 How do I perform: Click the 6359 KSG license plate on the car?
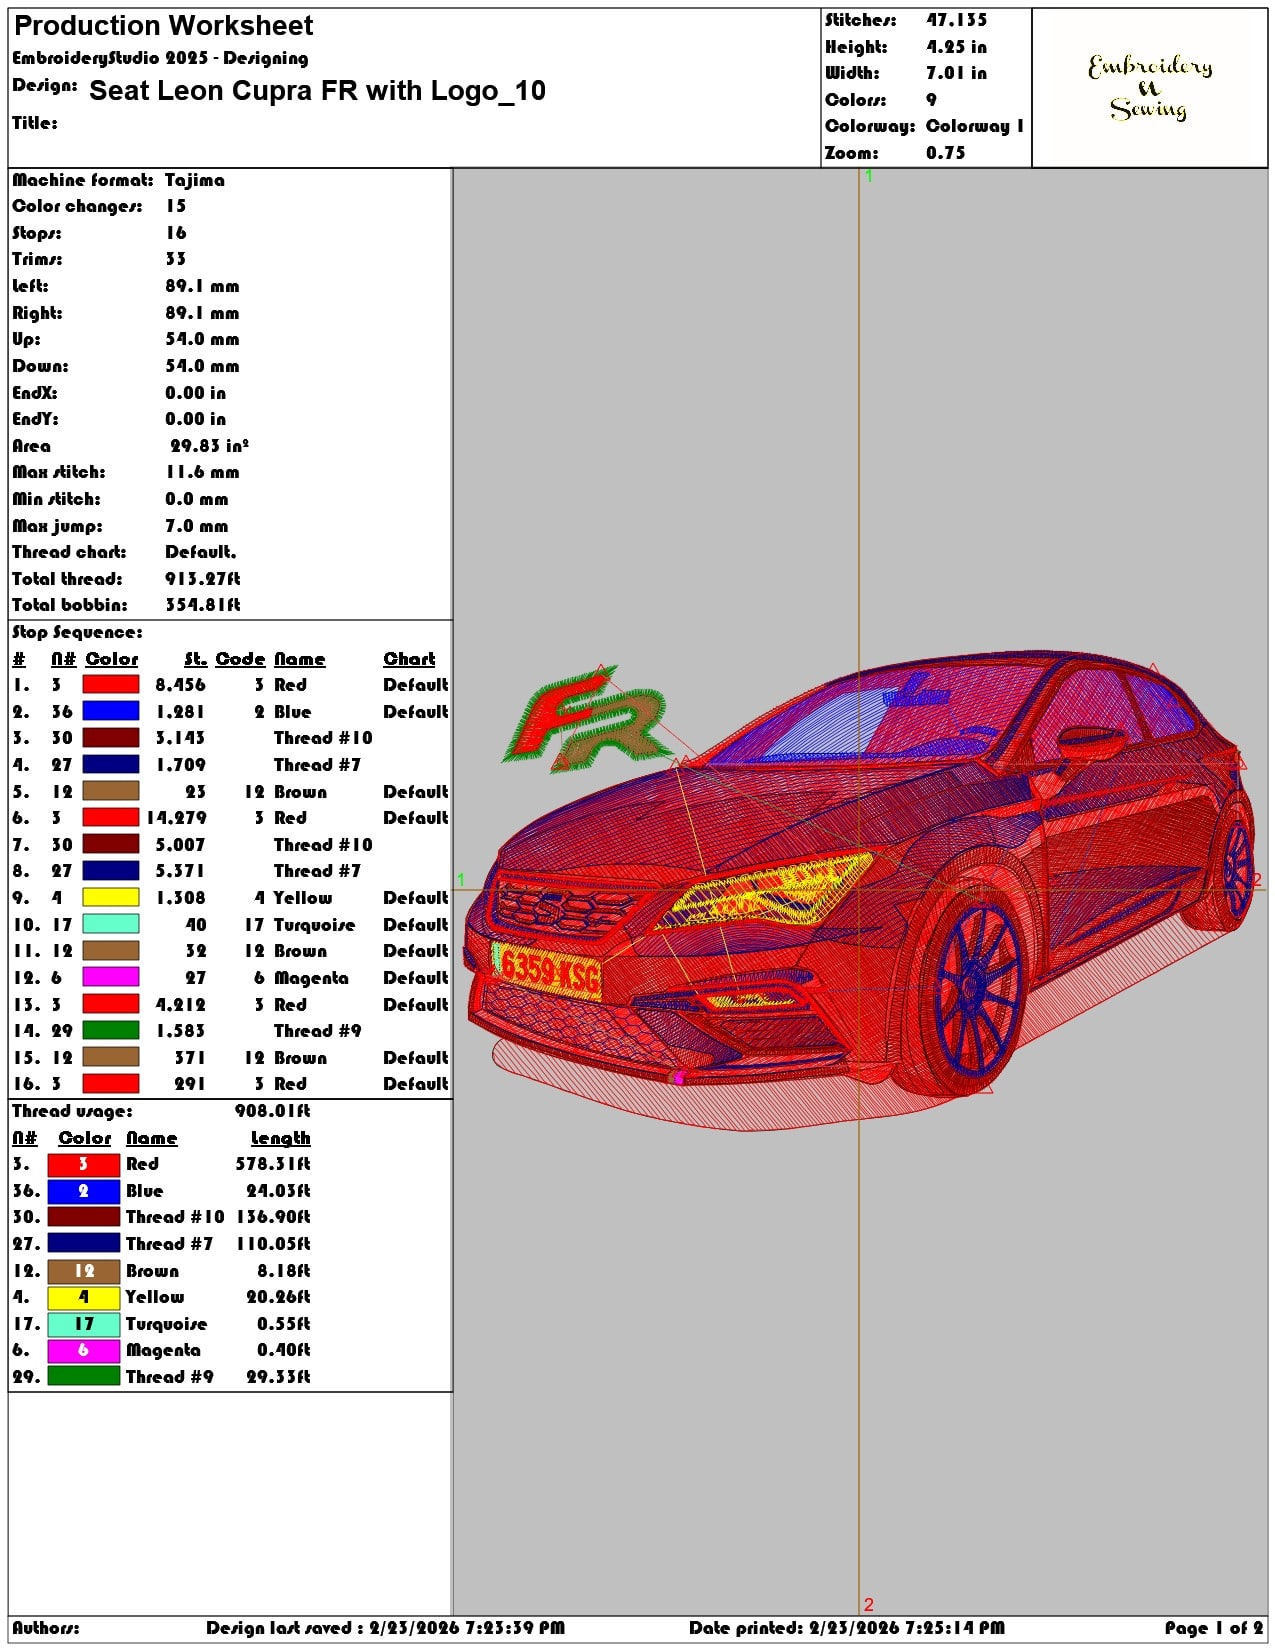549,970
